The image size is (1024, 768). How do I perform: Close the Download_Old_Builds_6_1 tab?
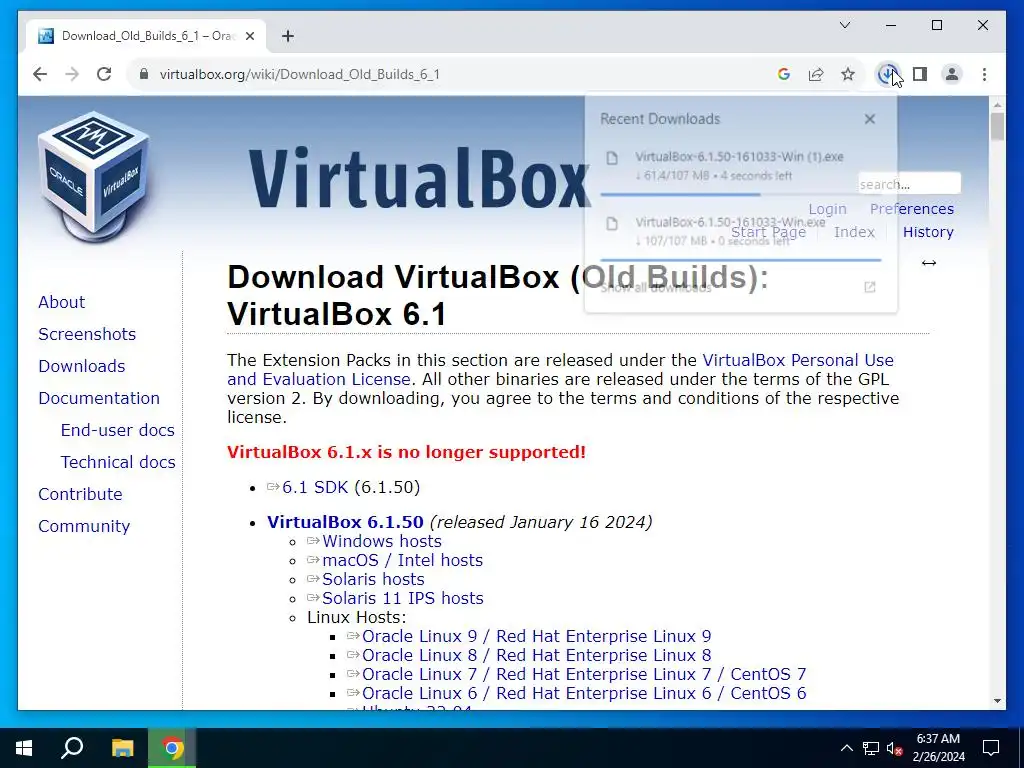tap(249, 36)
